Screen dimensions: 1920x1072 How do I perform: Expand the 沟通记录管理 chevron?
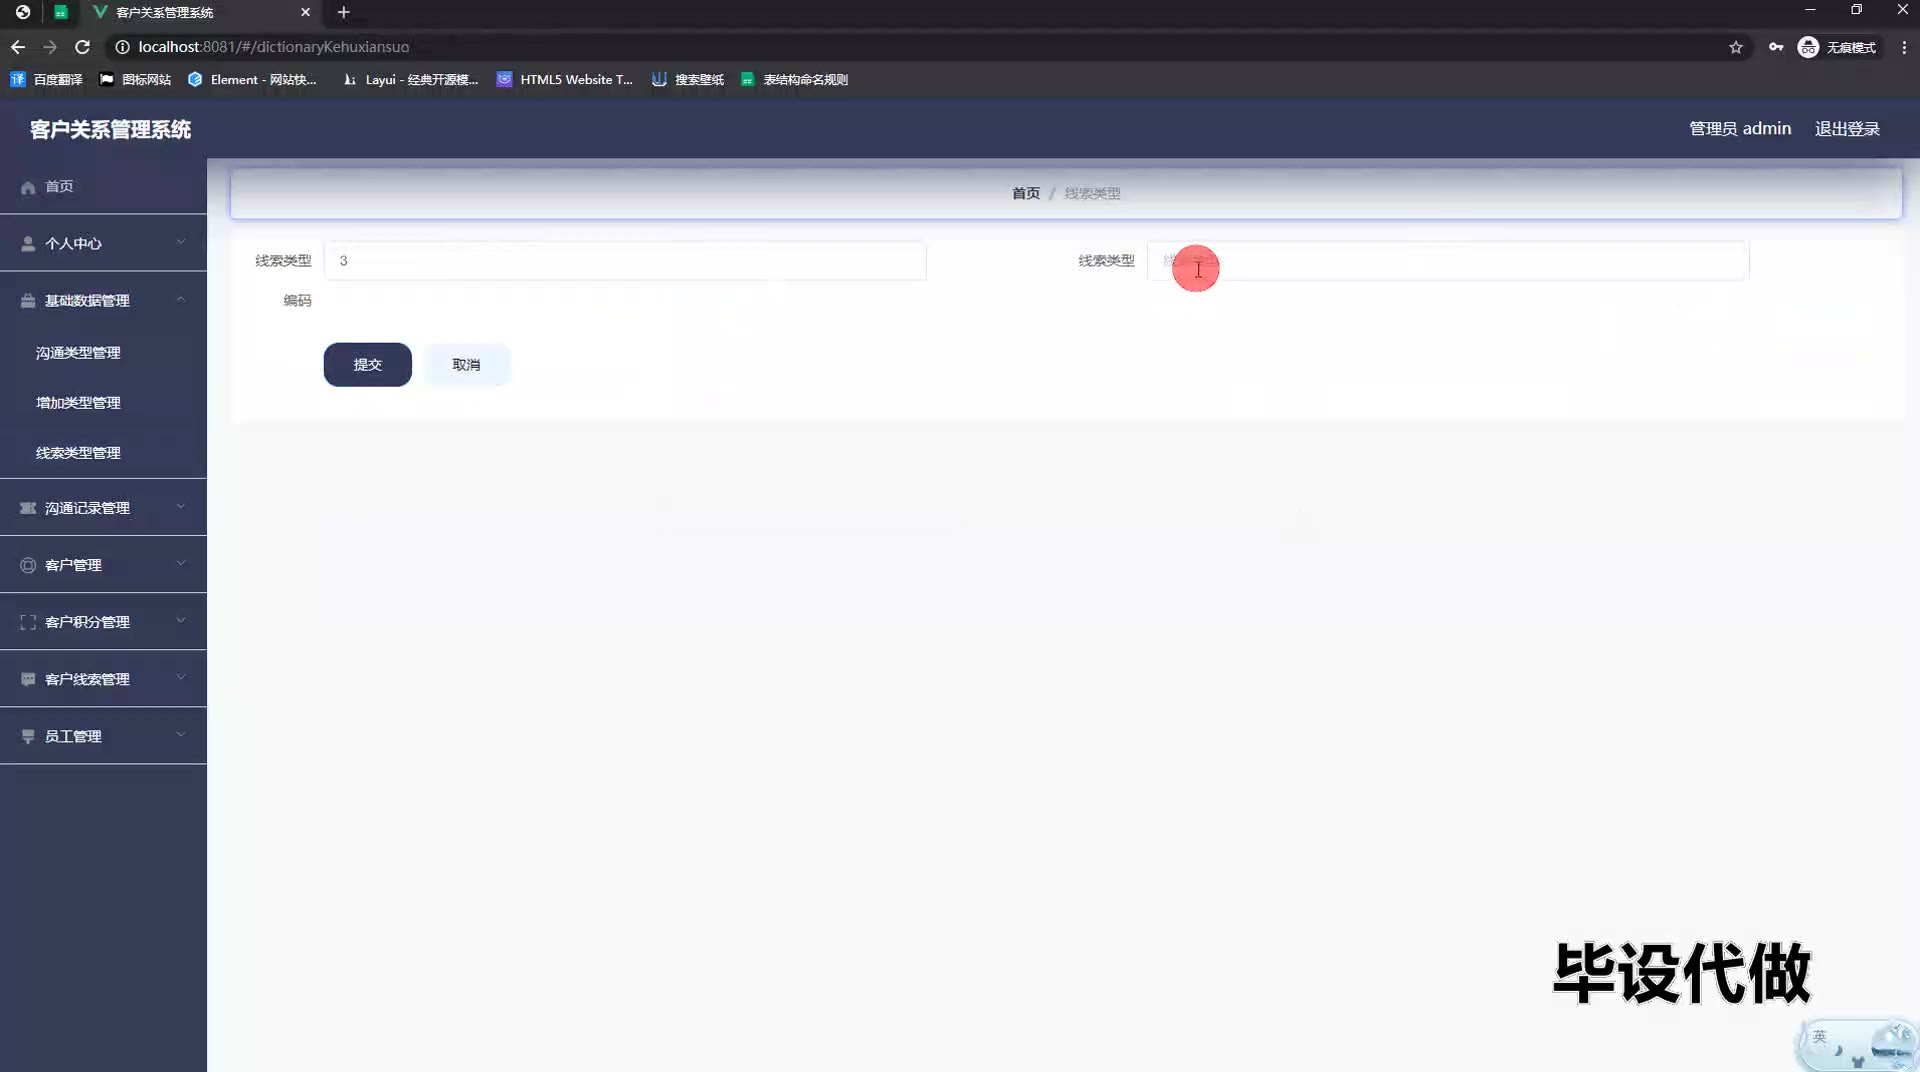pyautogui.click(x=181, y=507)
